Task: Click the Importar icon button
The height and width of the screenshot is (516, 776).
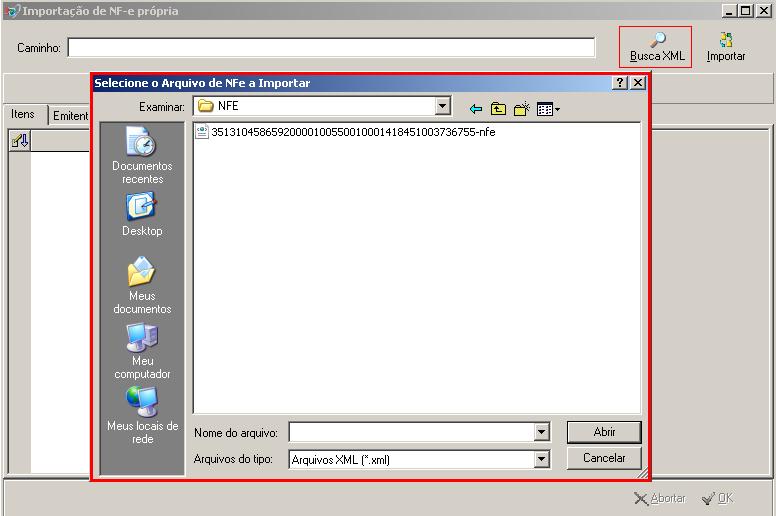Action: (725, 47)
